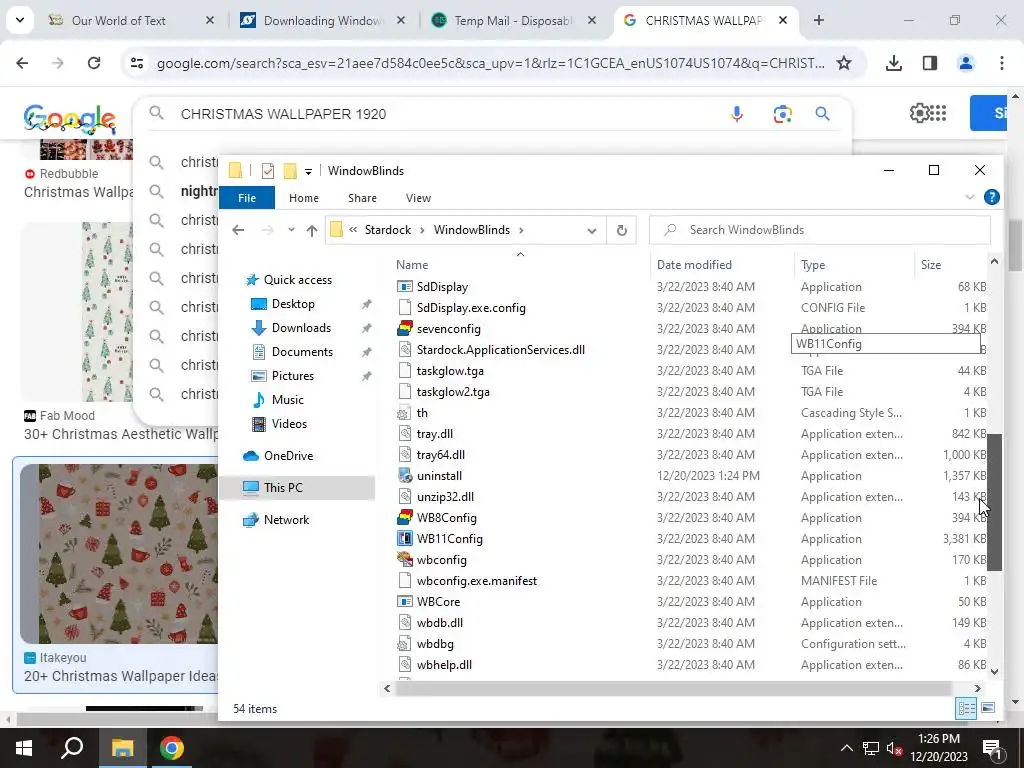Screen dimensions: 1024x768
Task: Select the wbdbg configuration file icon
Action: (x=405, y=644)
